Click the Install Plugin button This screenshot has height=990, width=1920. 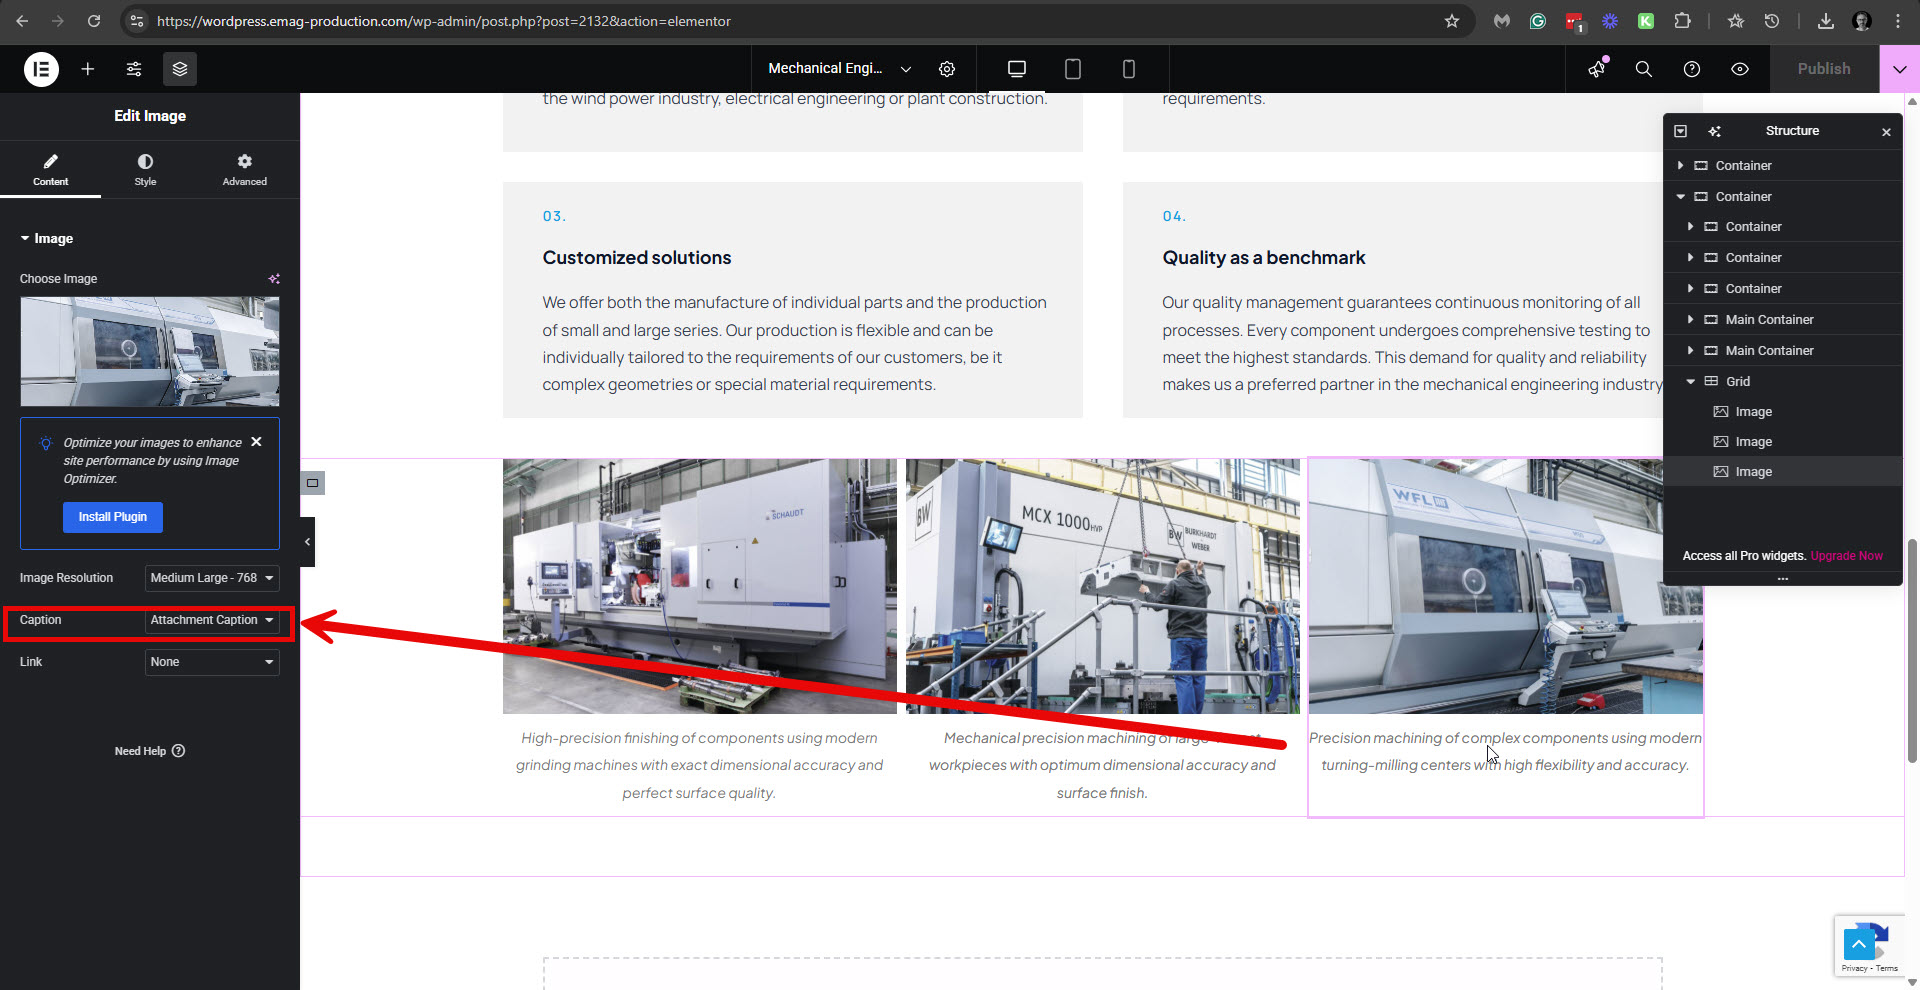click(113, 517)
